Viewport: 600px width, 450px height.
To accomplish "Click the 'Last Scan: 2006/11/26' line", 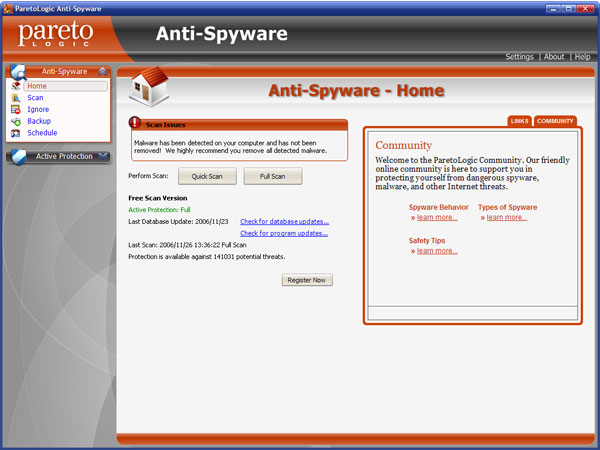I will tap(187, 245).
